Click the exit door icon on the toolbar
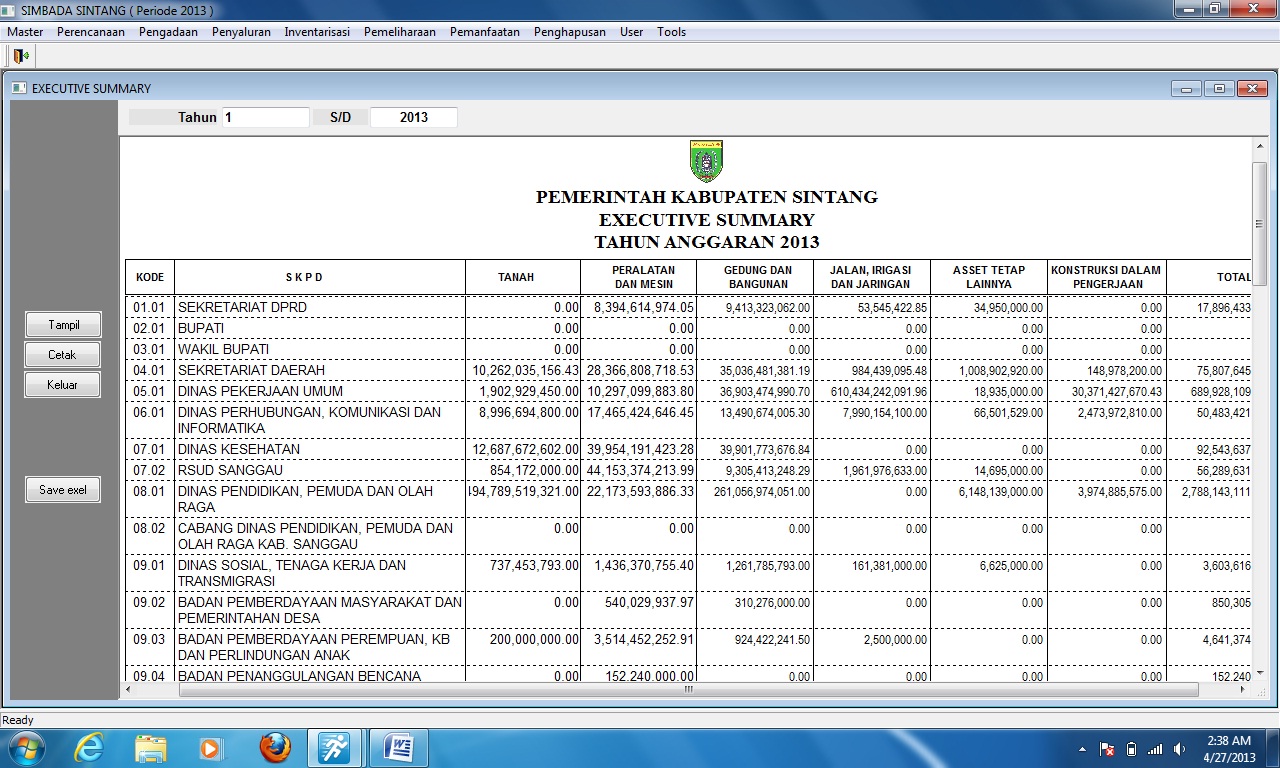 [20, 56]
